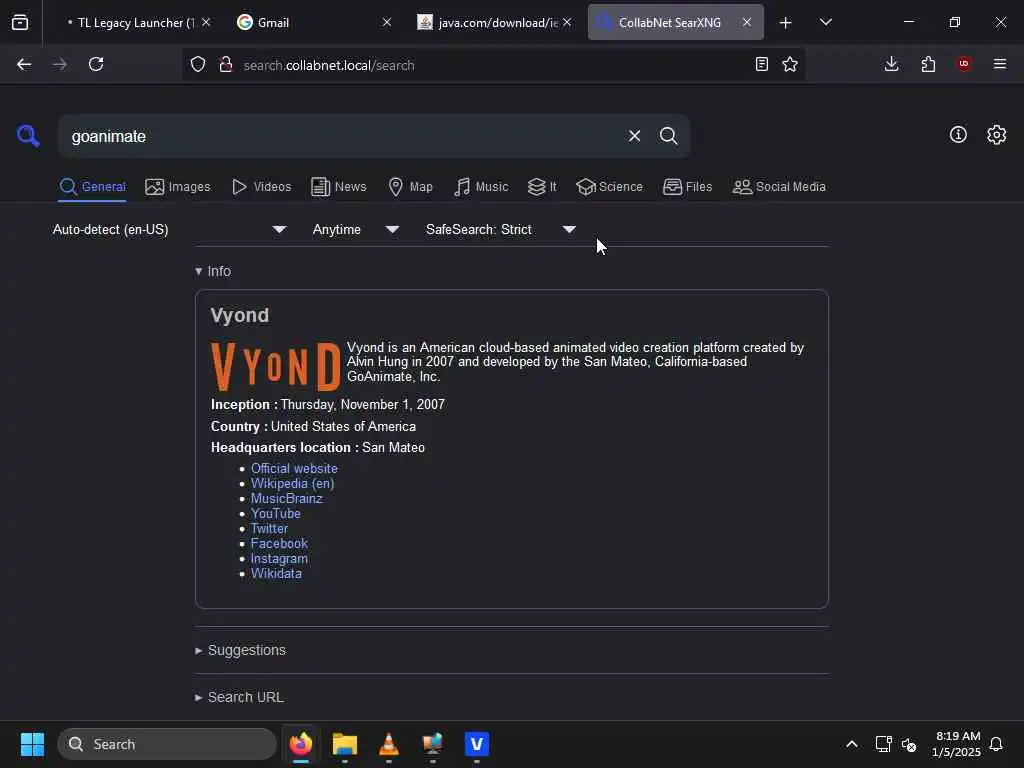The width and height of the screenshot is (1024, 768).
Task: Click the browser address bar URL
Action: click(328, 65)
